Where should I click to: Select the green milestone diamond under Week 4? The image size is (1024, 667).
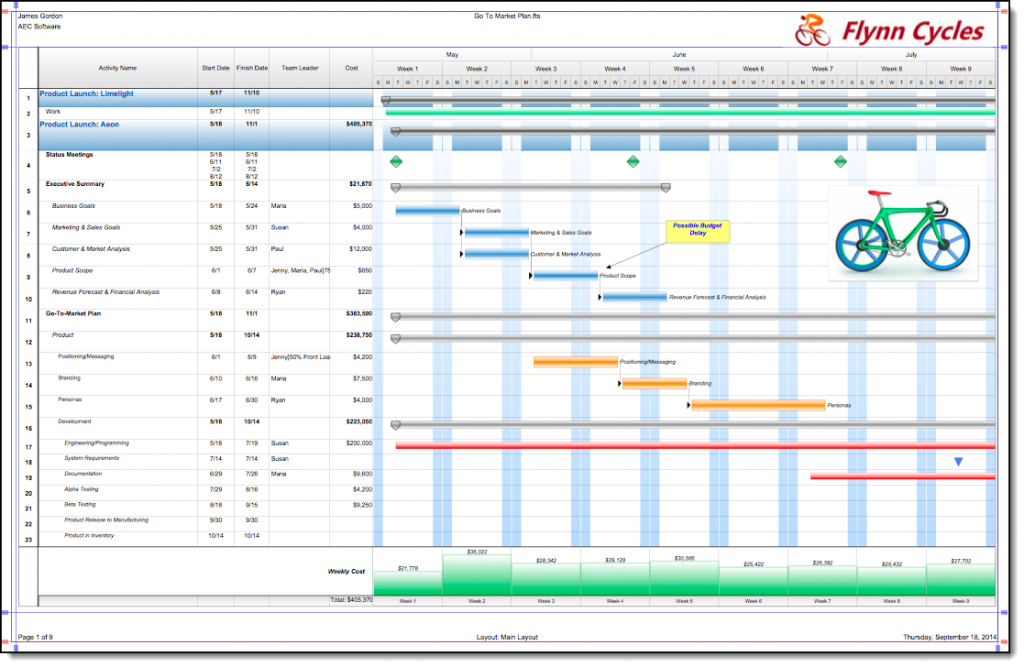pyautogui.click(x=632, y=161)
